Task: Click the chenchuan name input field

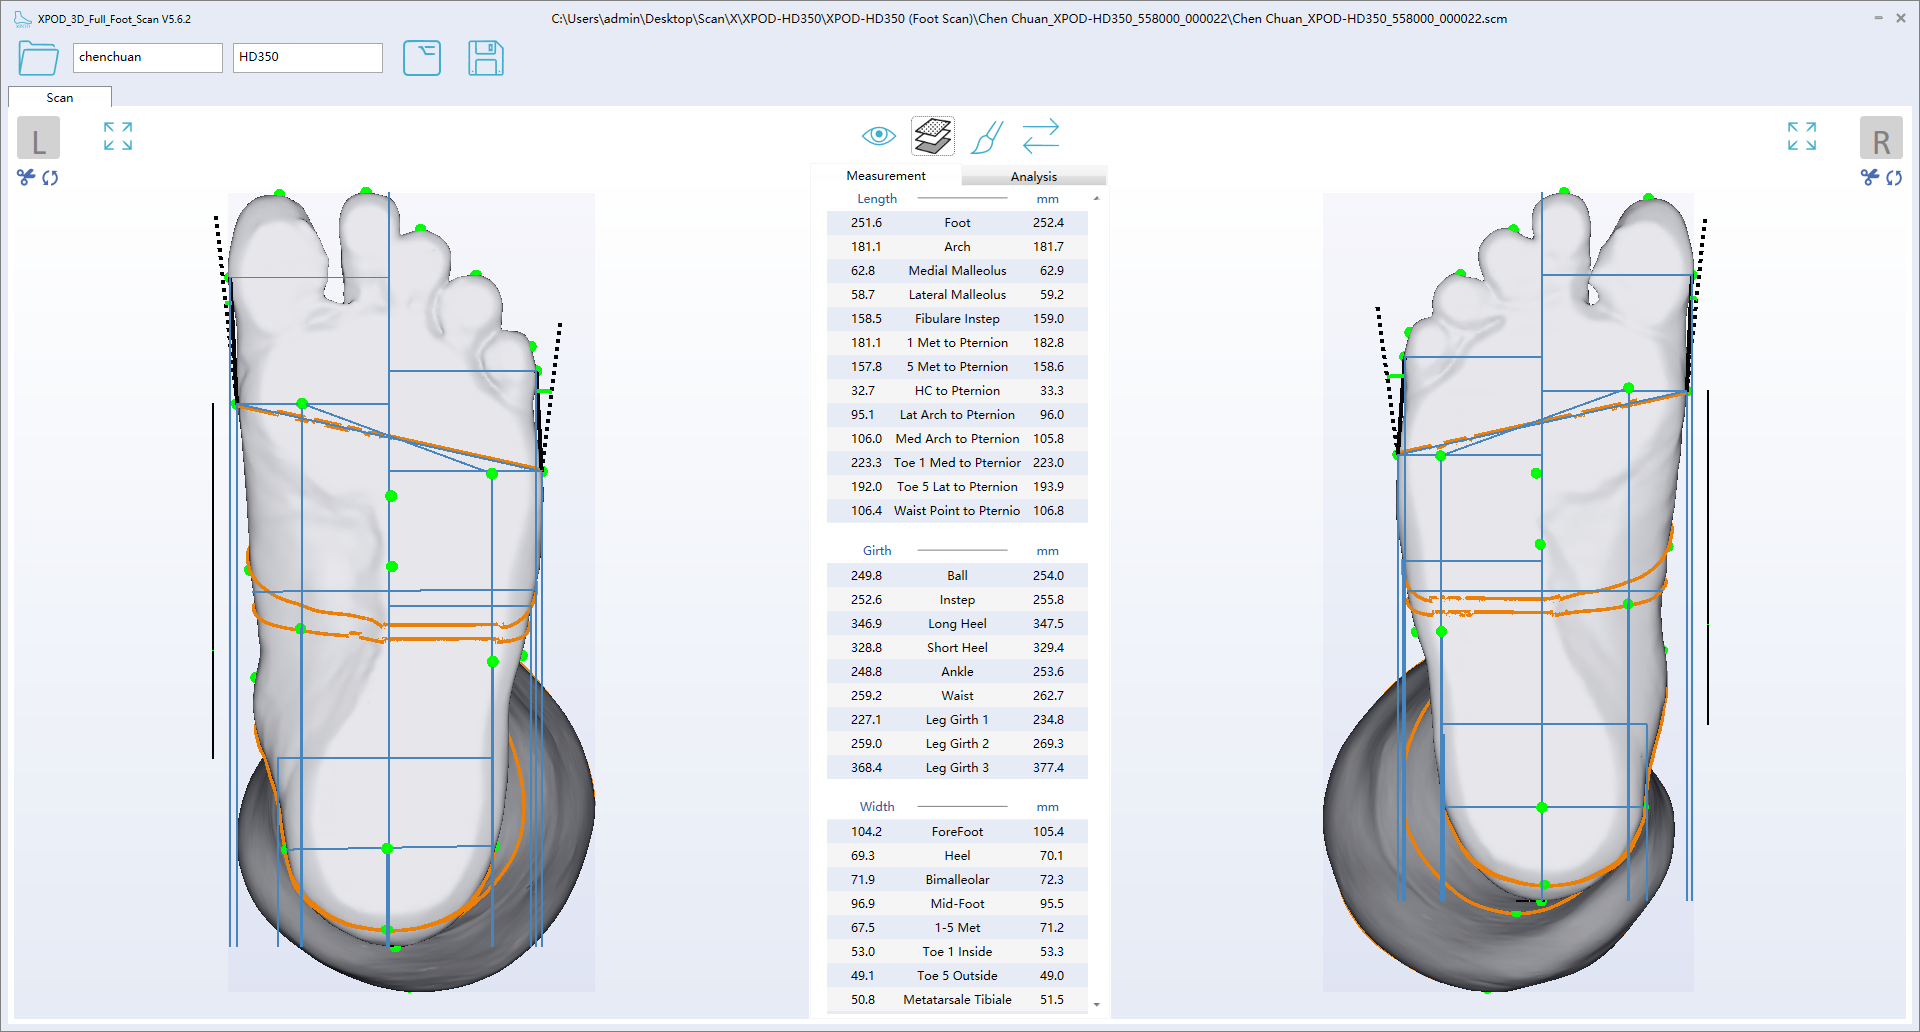Action: (147, 57)
